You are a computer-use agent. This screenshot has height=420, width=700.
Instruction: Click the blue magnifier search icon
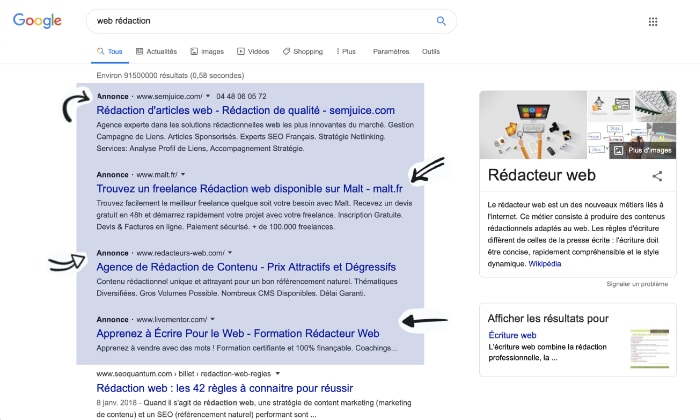click(441, 21)
